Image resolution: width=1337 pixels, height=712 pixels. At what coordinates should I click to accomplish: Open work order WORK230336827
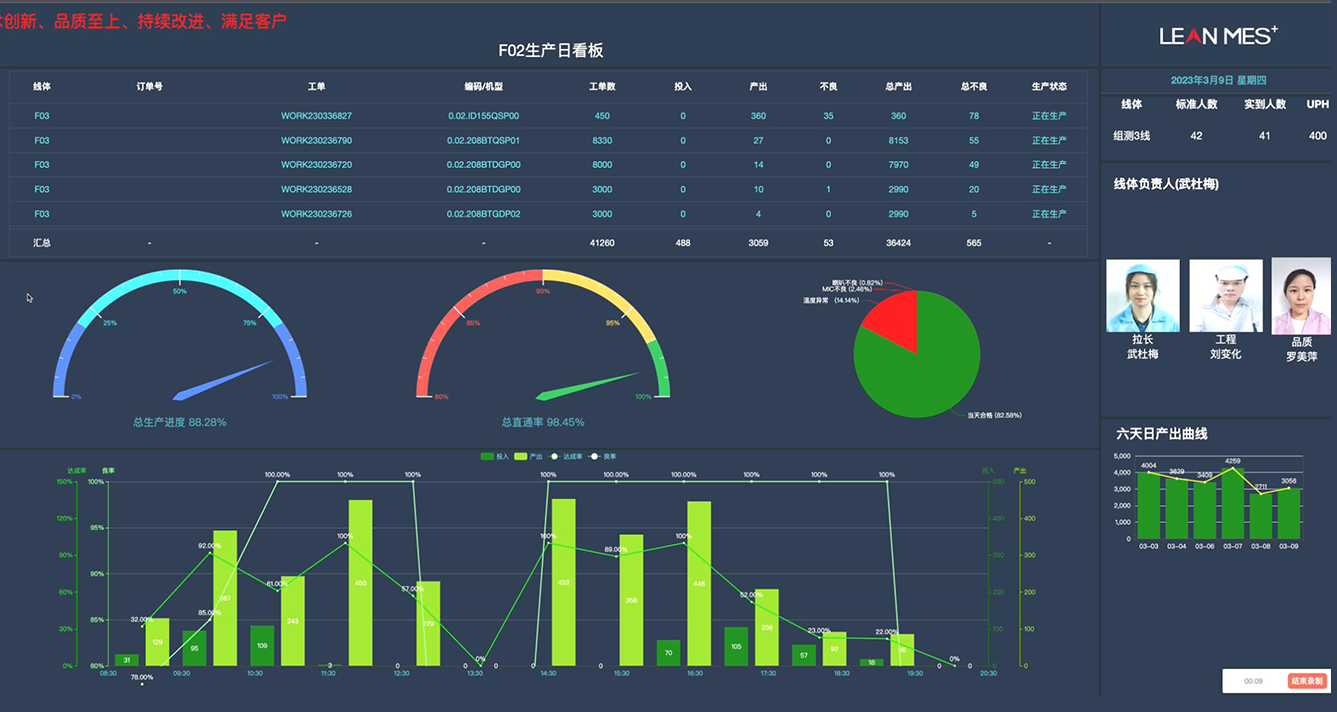point(316,116)
